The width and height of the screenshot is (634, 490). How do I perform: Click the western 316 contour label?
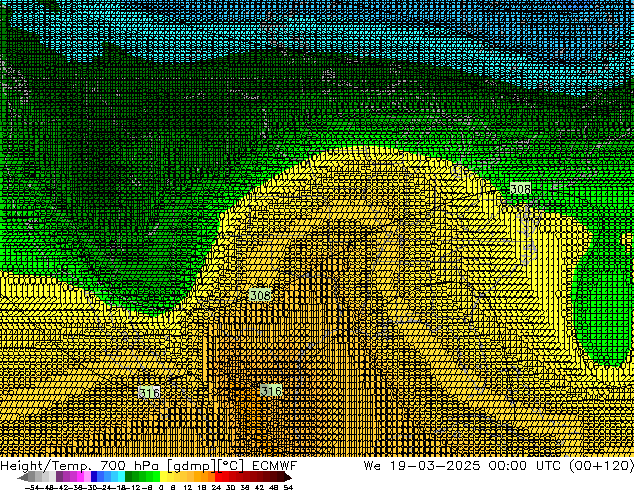coord(149,392)
